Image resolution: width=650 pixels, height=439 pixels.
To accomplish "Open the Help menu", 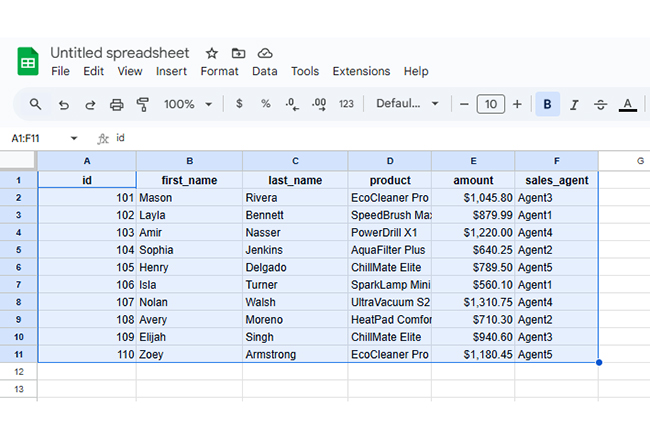I will click(x=416, y=71).
